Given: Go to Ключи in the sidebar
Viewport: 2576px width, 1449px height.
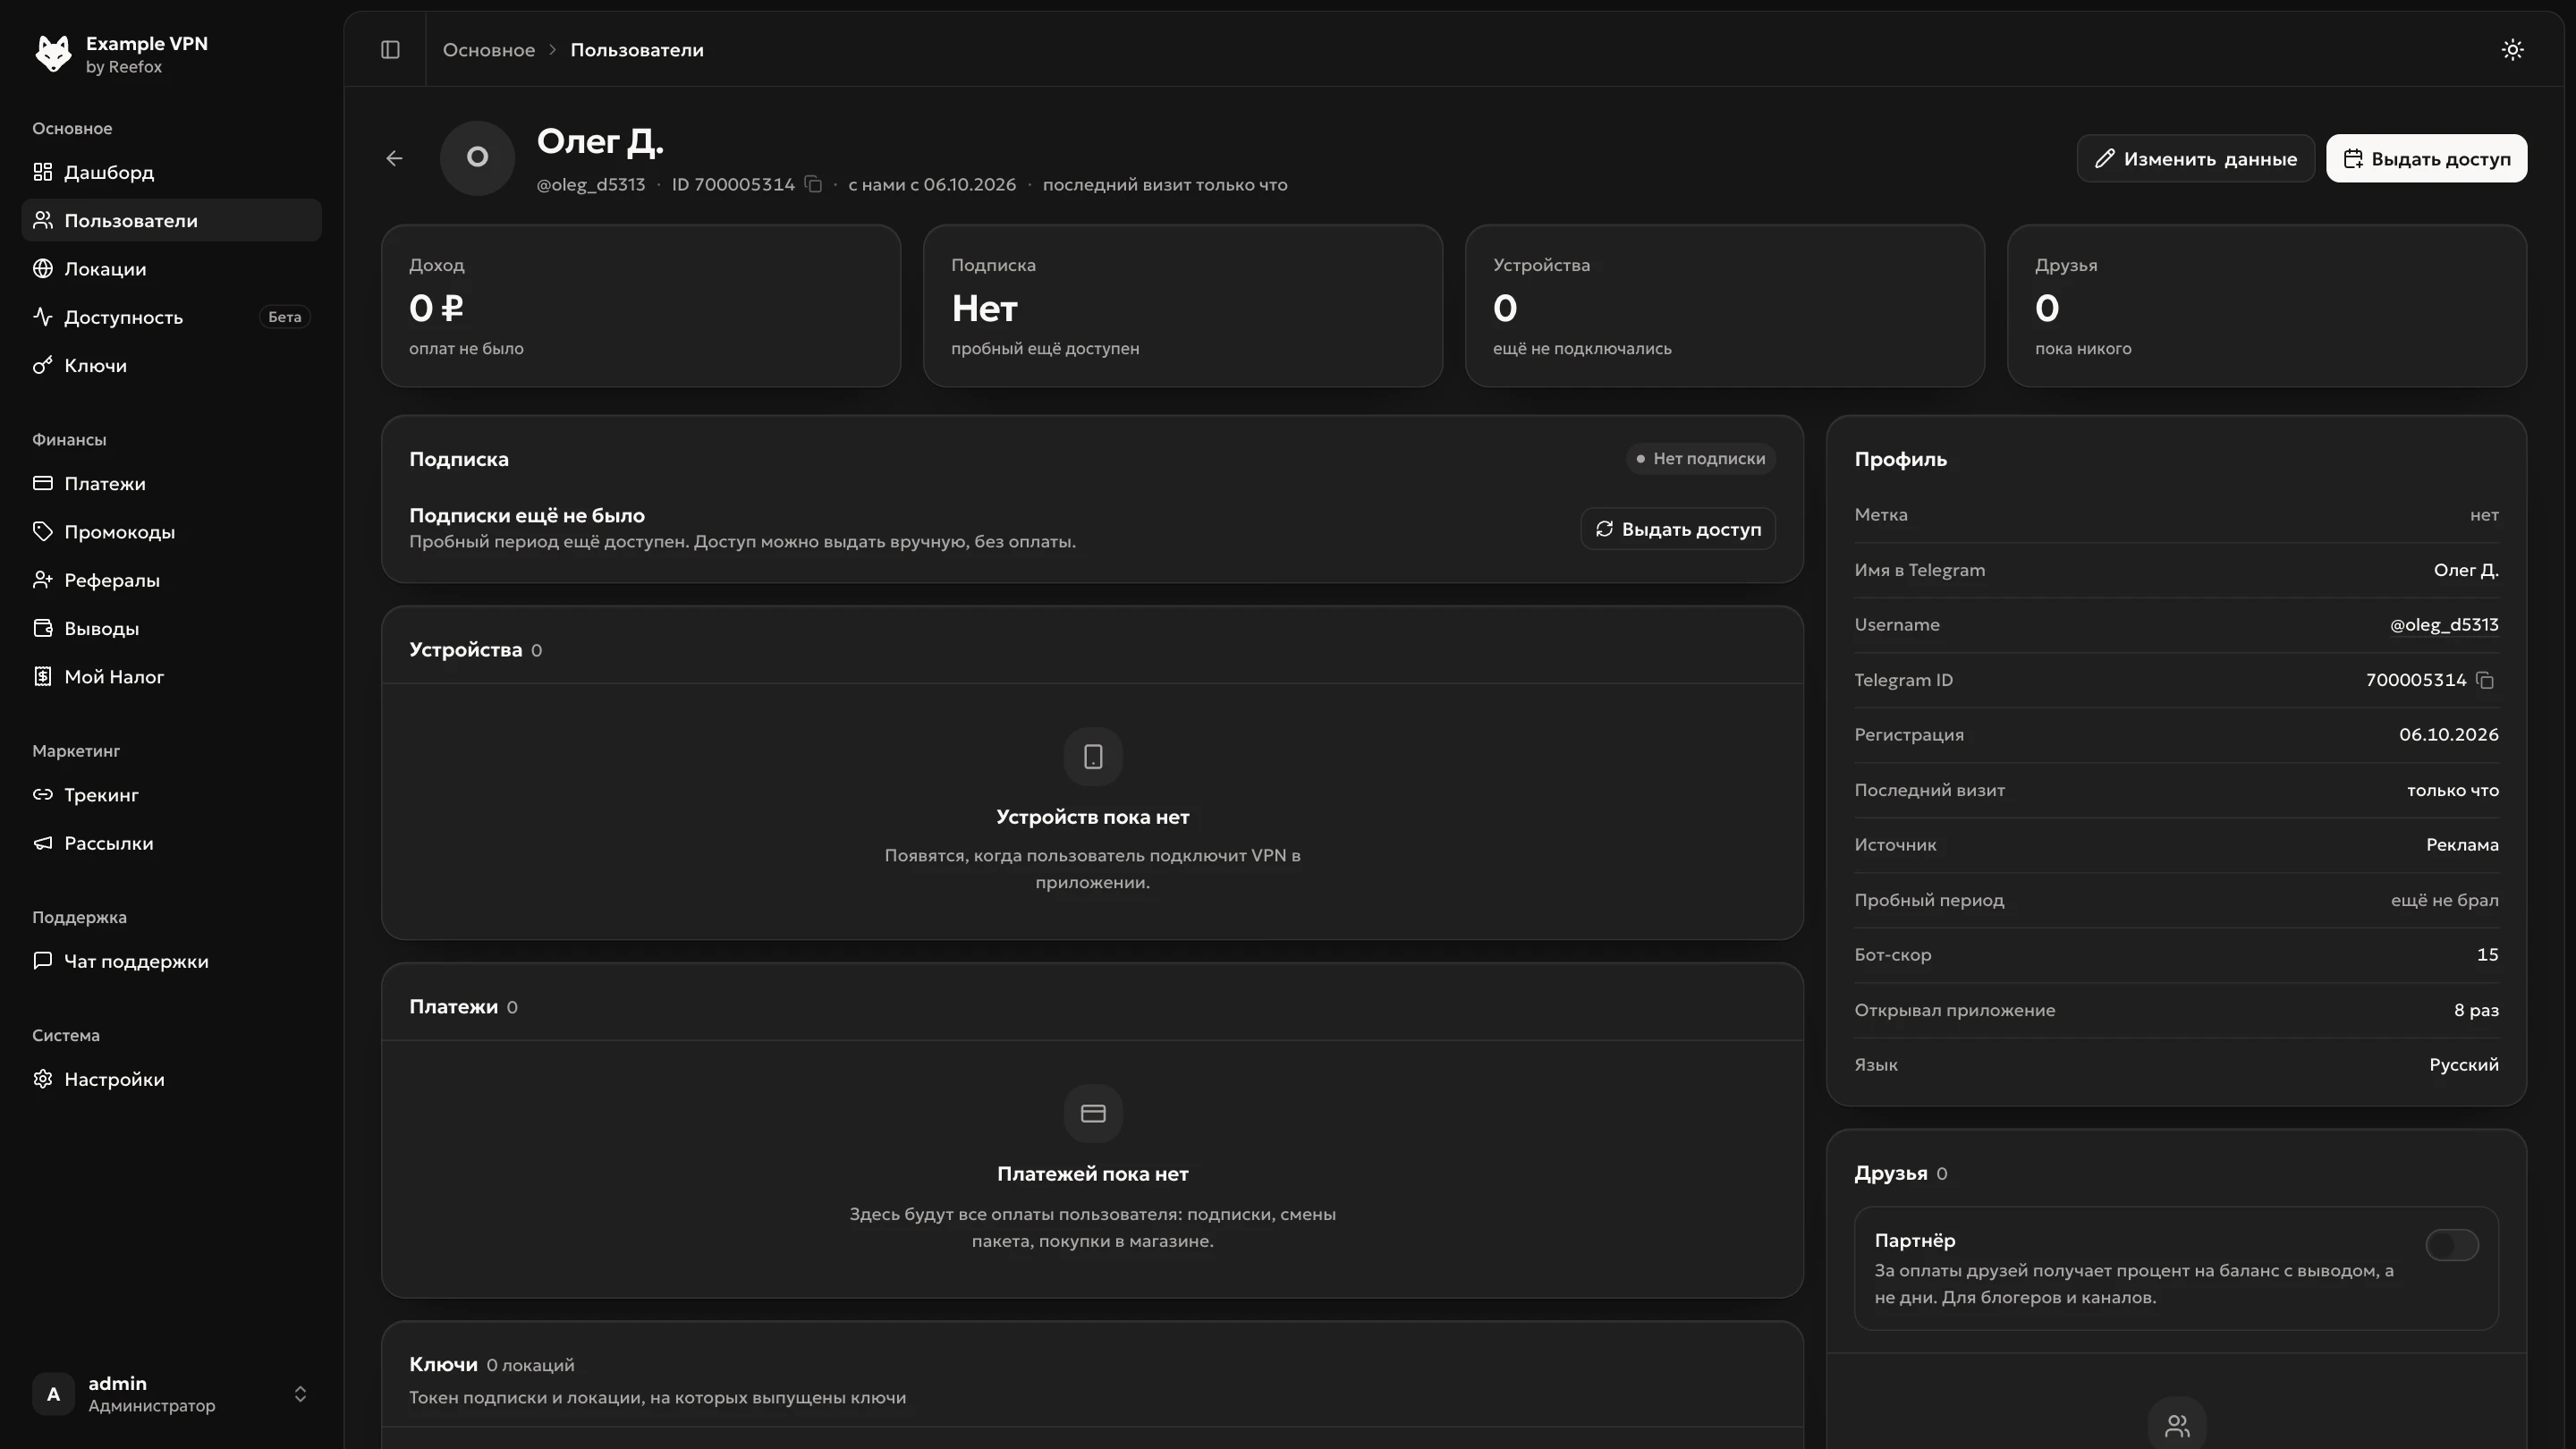Looking at the screenshot, I should 171,366.
